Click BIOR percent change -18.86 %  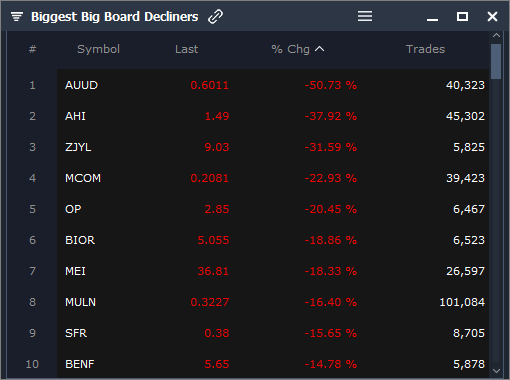331,240
